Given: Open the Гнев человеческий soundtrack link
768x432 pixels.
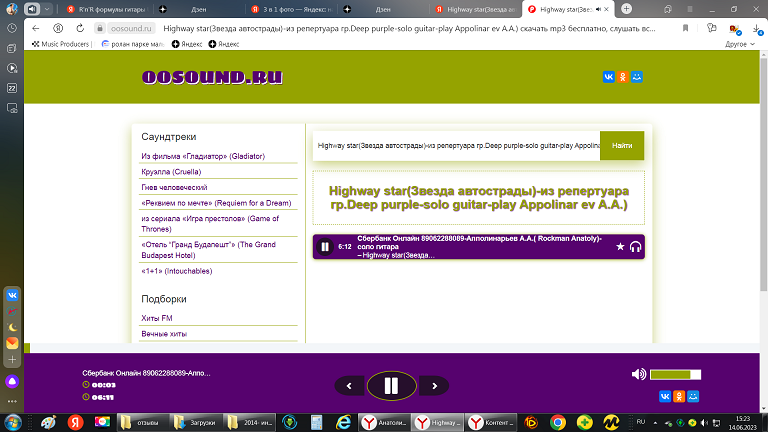Looking at the screenshot, I should click(174, 188).
